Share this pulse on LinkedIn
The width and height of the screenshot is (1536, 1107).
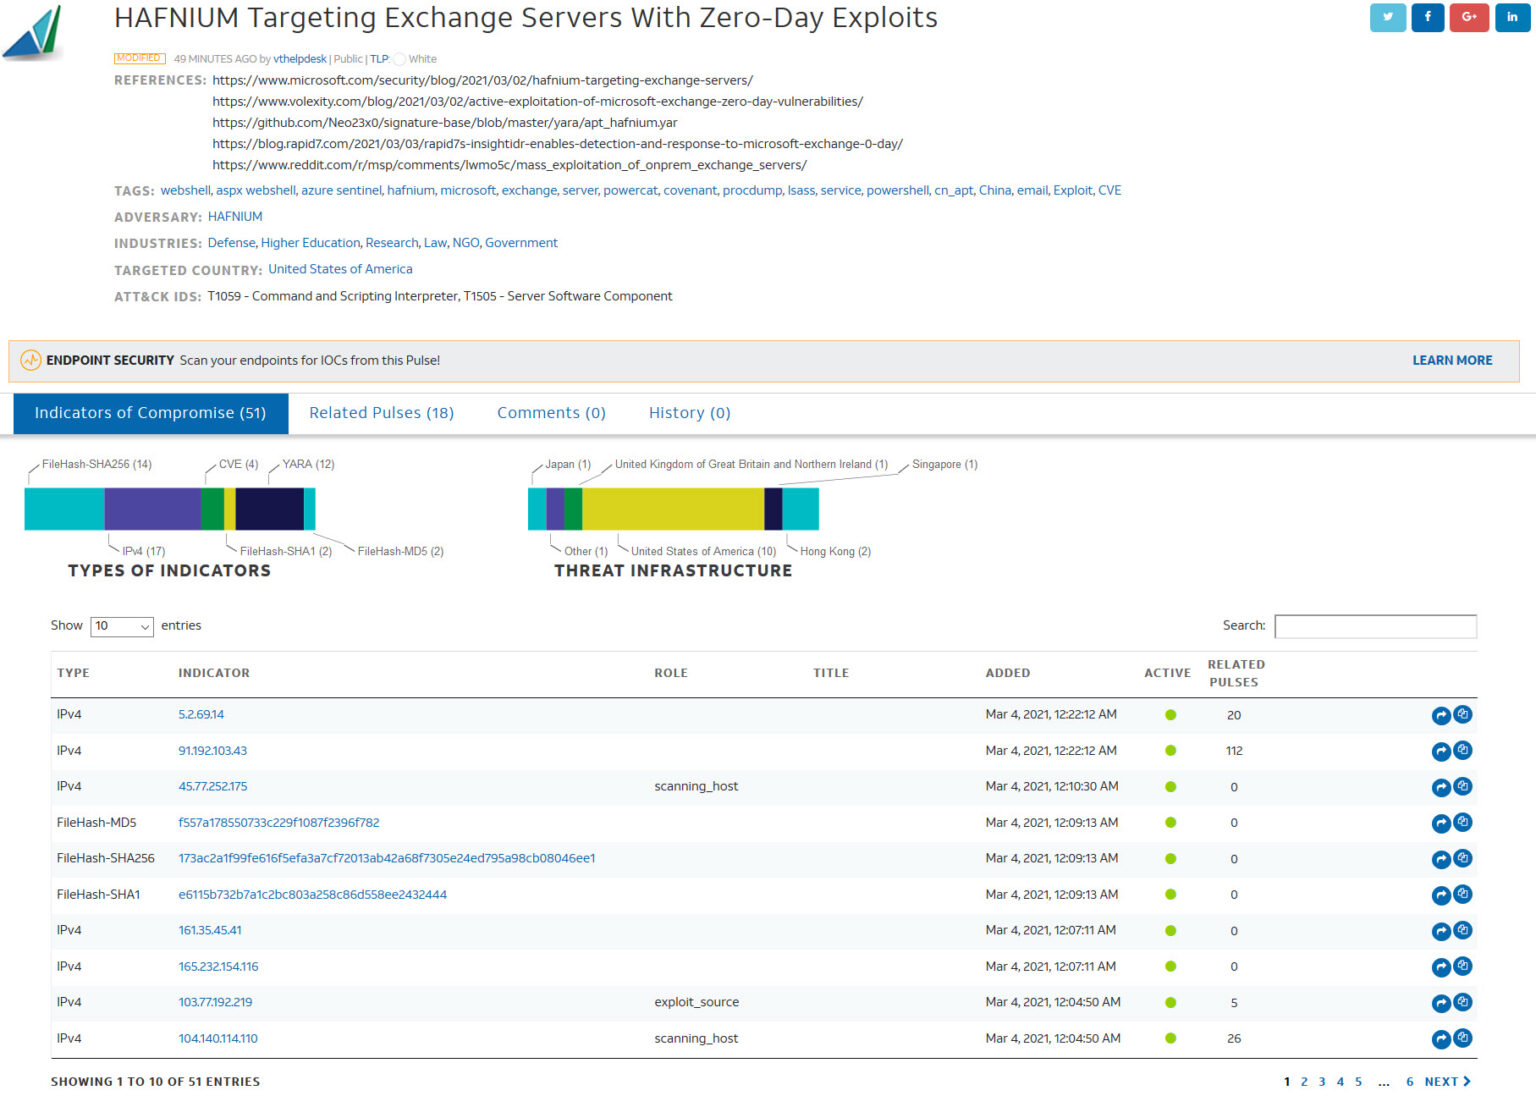click(1510, 17)
